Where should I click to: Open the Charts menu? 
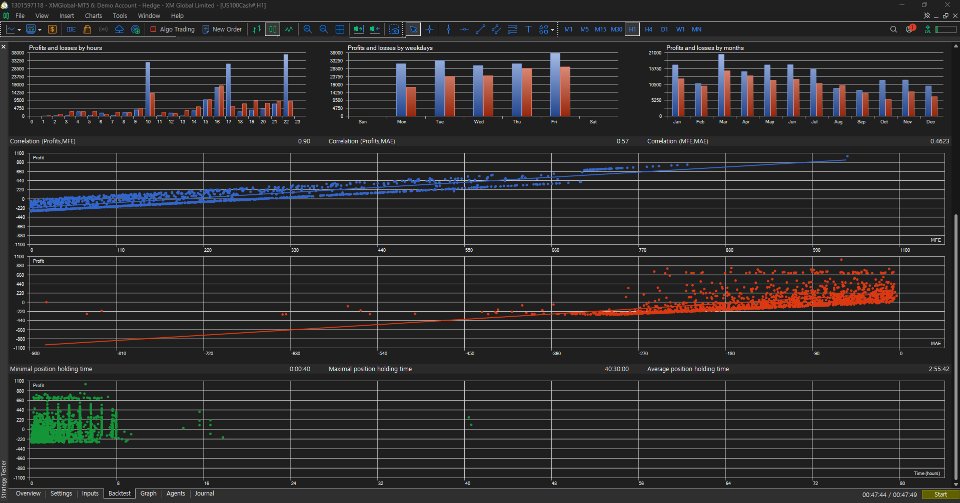pyautogui.click(x=93, y=15)
